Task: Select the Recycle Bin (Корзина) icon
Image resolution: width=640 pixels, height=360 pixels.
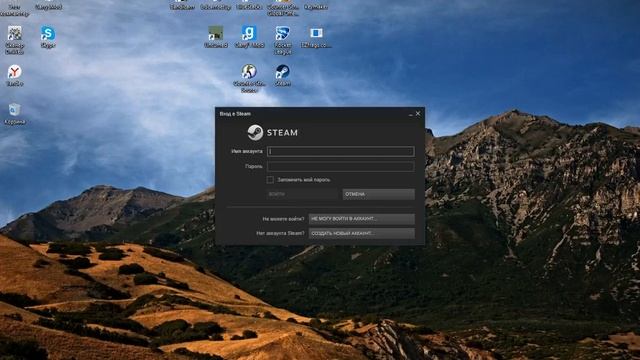Action: pos(14,113)
